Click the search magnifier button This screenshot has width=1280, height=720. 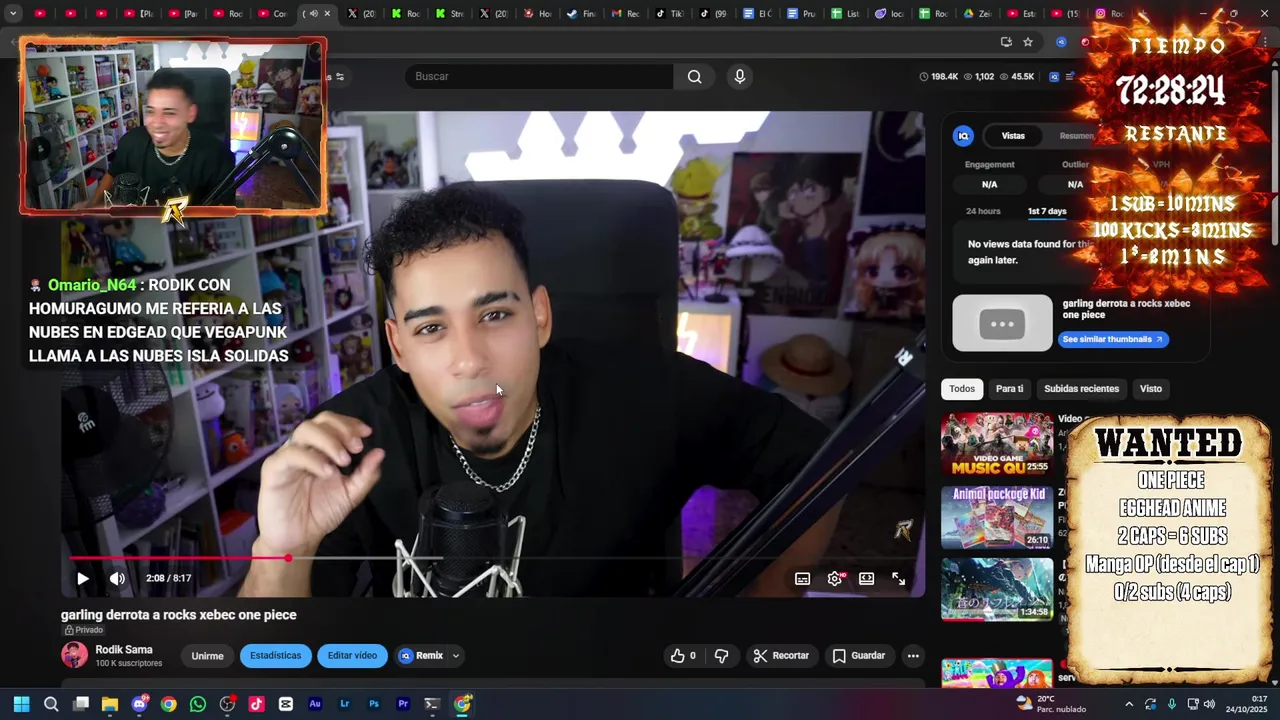pyautogui.click(x=694, y=77)
